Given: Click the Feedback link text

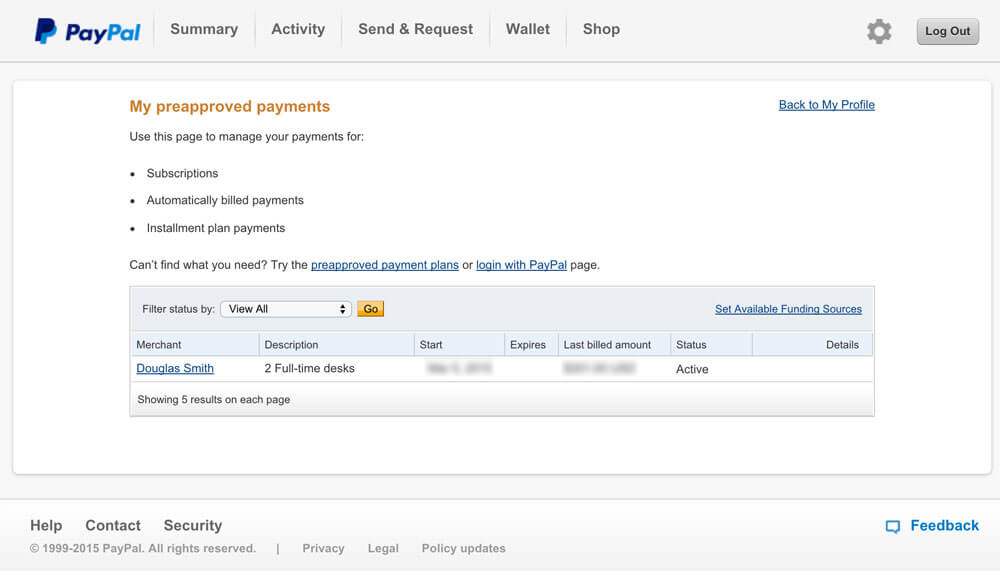Looking at the screenshot, I should (x=945, y=526).
